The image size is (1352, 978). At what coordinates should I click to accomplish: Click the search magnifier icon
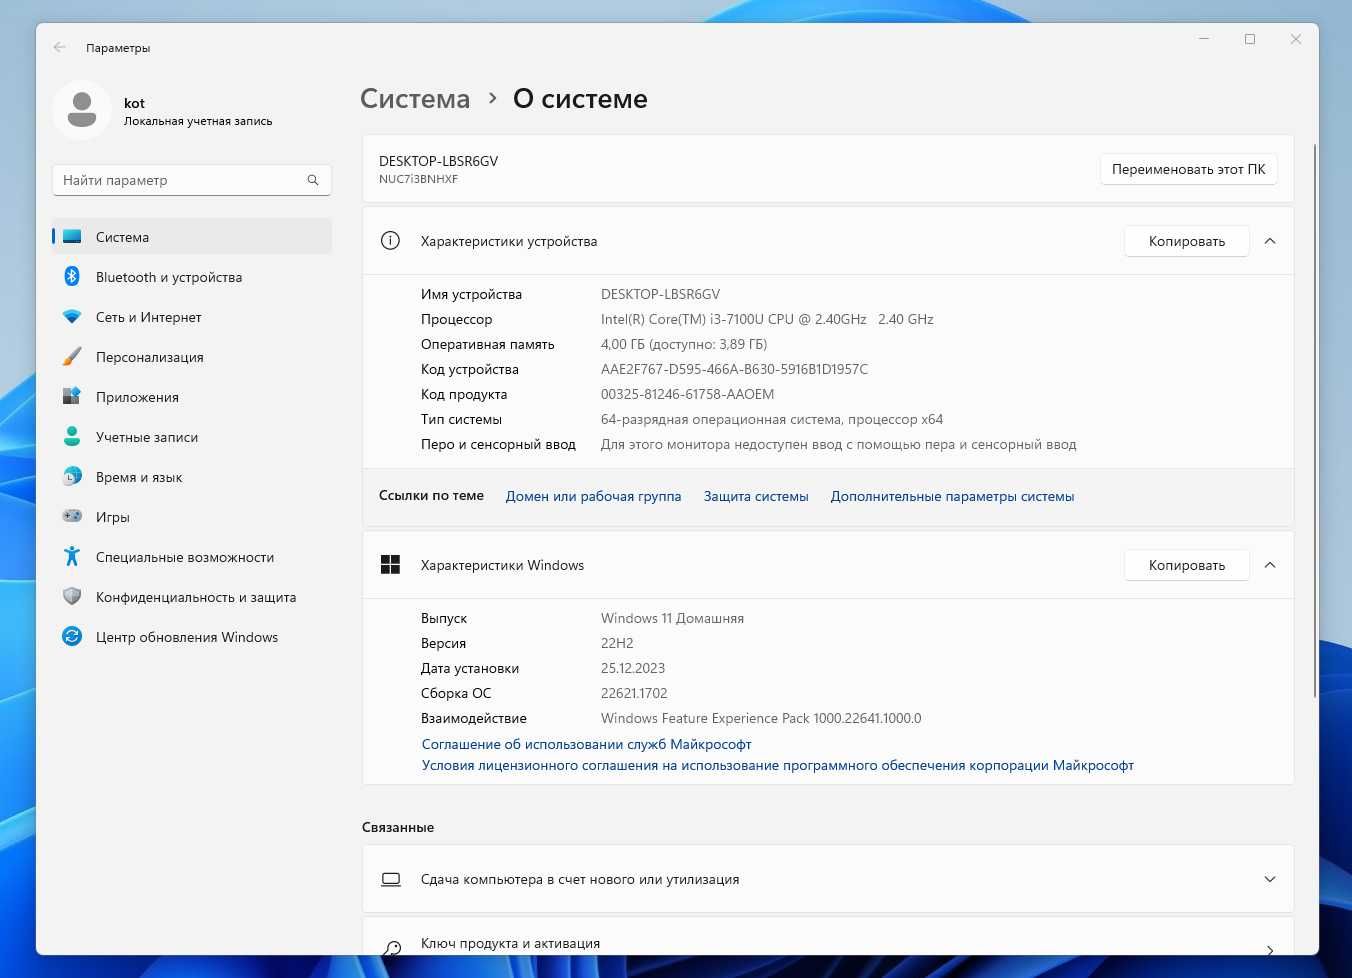313,180
